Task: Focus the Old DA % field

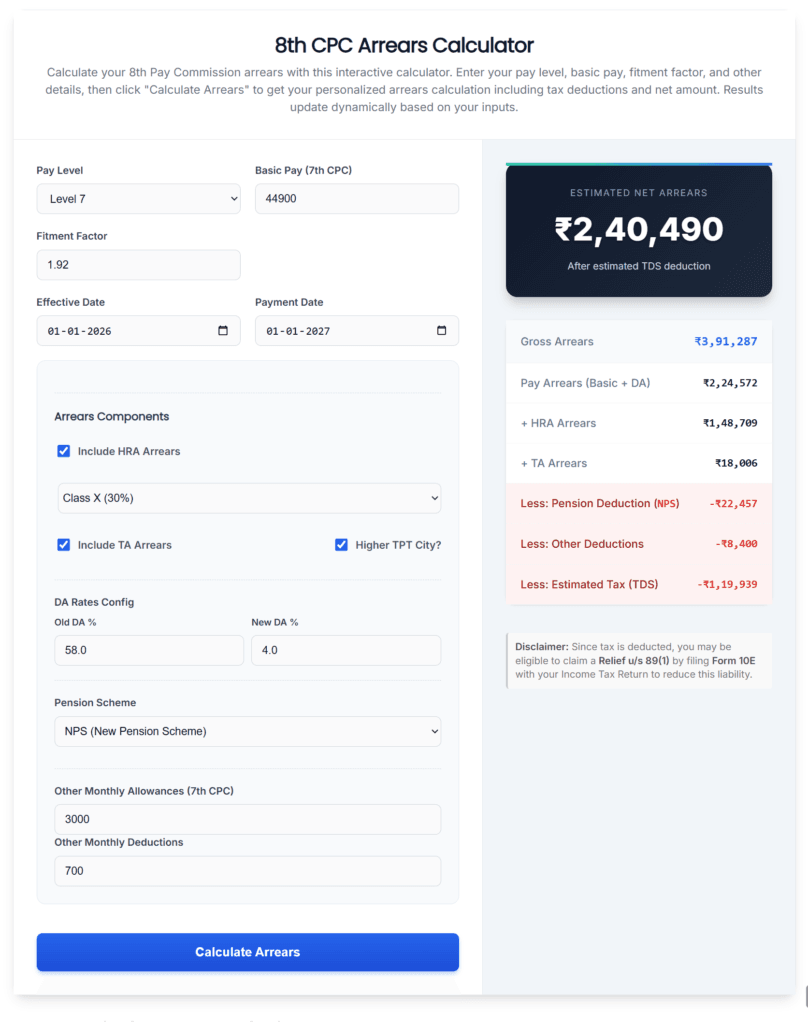Action: pyautogui.click(x=148, y=650)
